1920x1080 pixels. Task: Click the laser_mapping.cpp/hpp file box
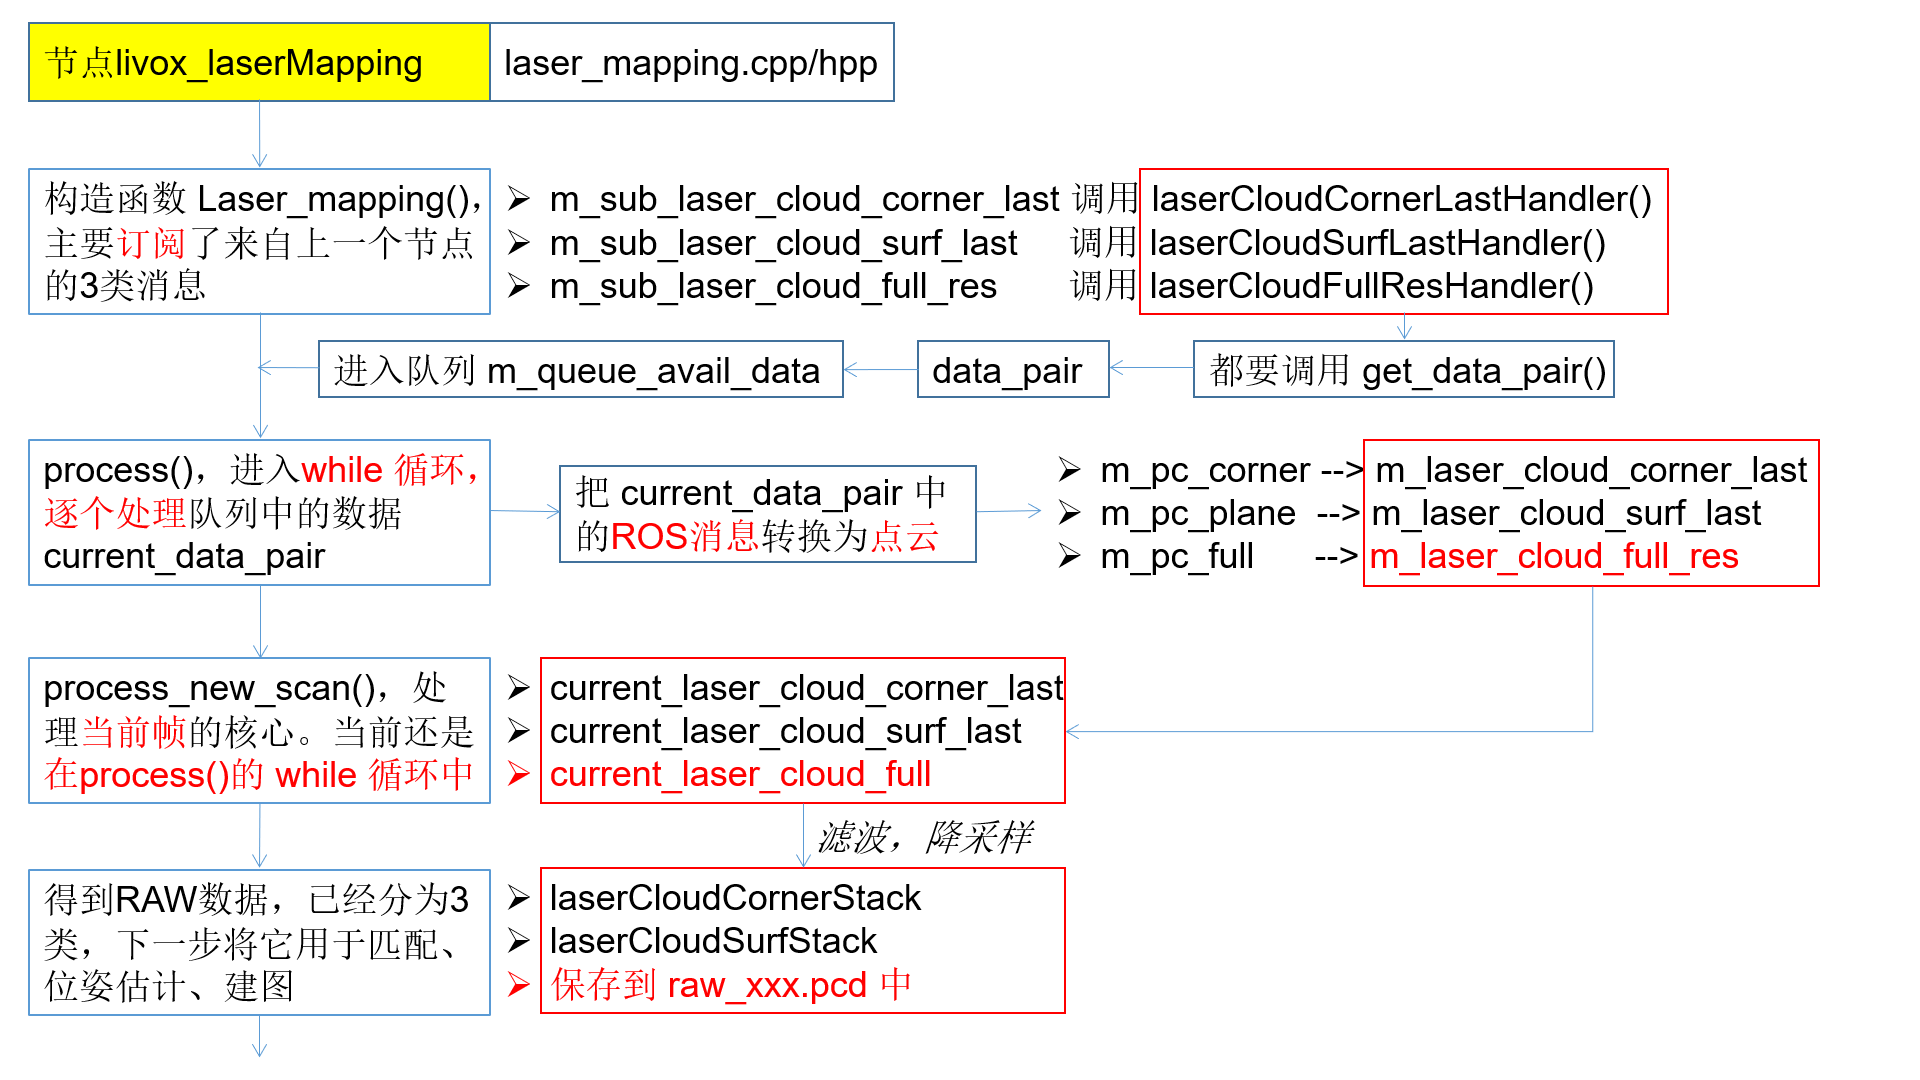coord(691,63)
